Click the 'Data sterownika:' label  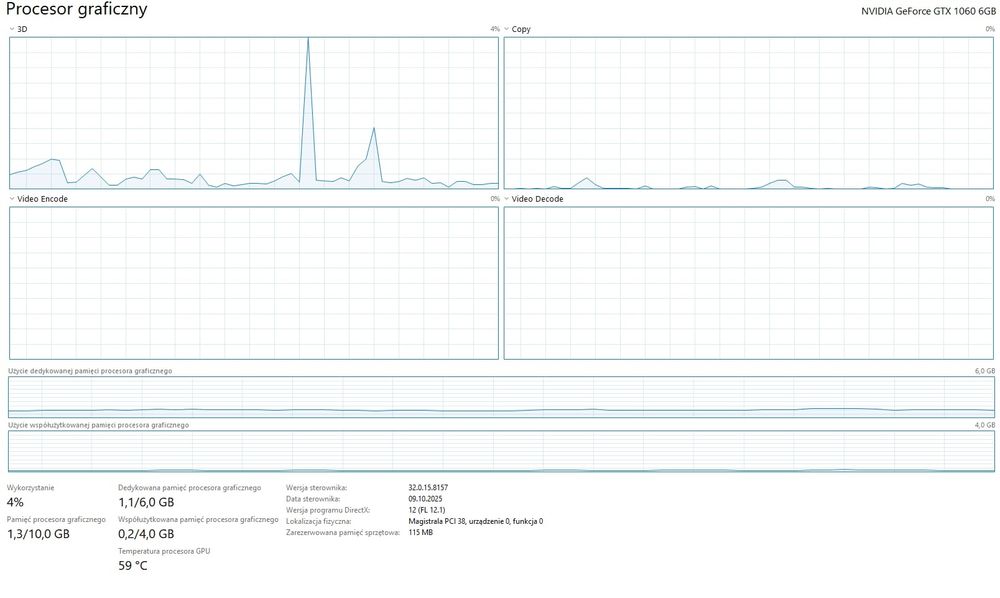pyautogui.click(x=312, y=499)
